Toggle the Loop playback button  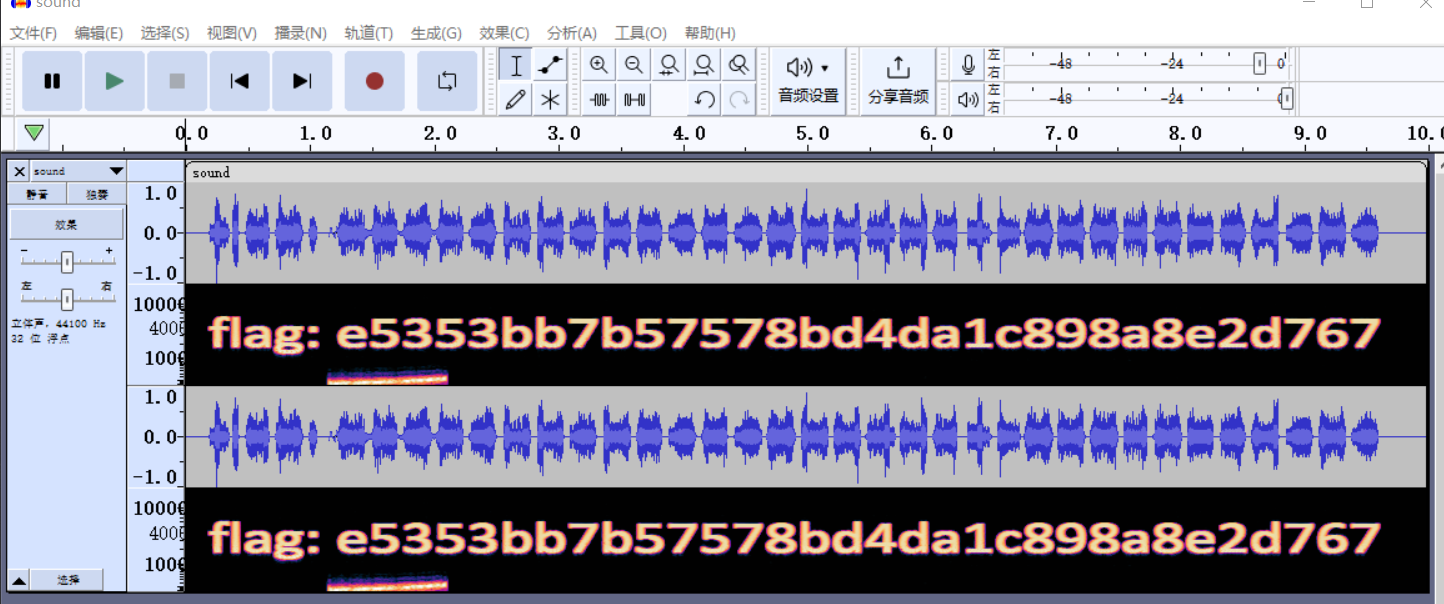tap(447, 81)
